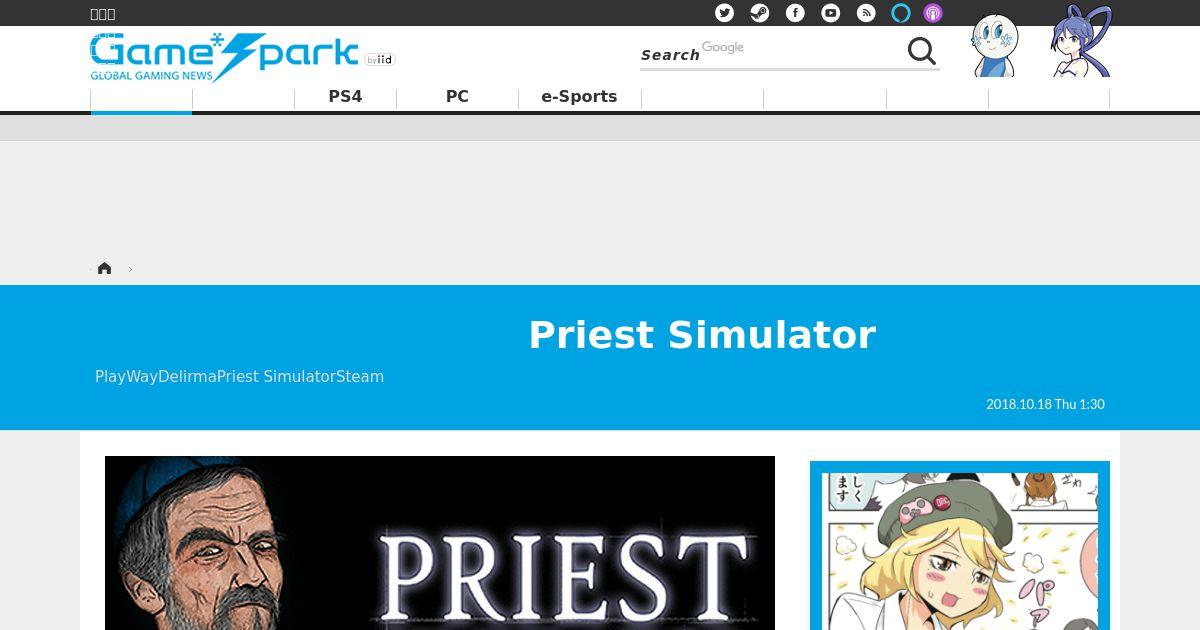The width and height of the screenshot is (1200, 630).
Task: Click the white round-headed mascot character
Action: 995,45
